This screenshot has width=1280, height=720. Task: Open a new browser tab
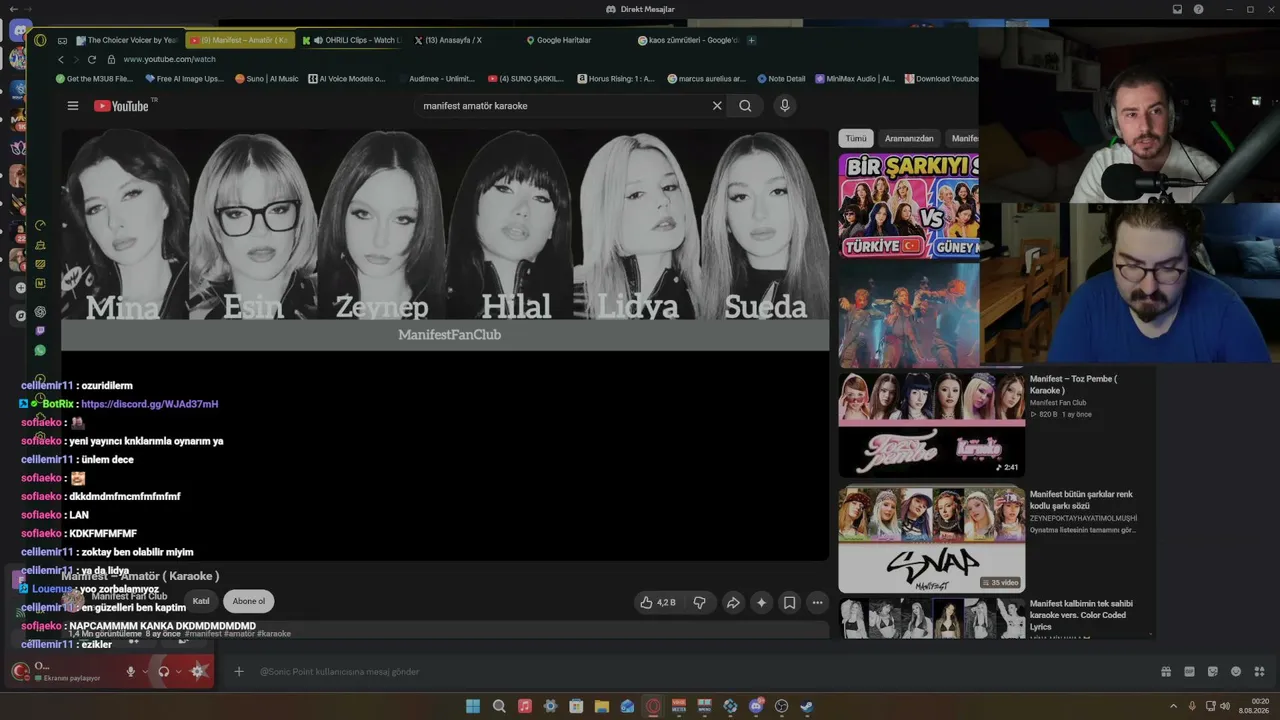click(x=752, y=40)
